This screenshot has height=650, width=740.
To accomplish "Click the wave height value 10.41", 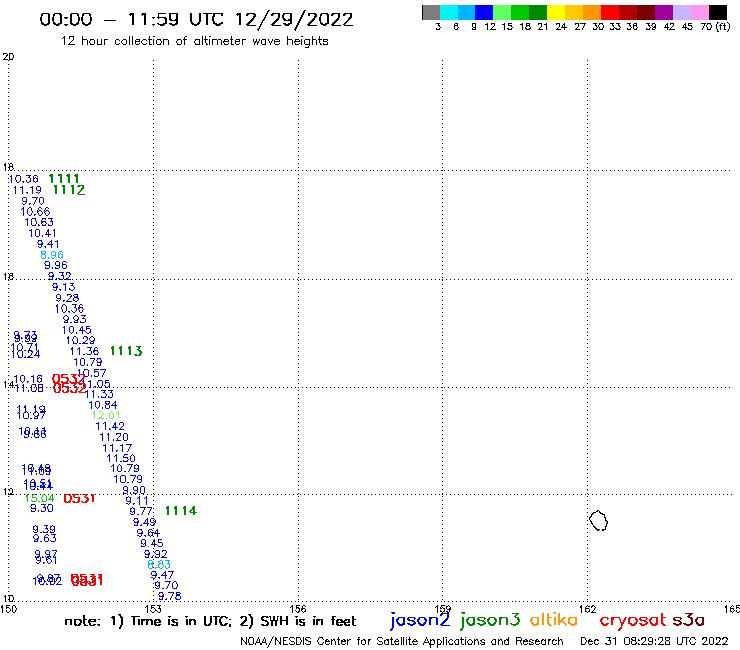I will [x=42, y=233].
